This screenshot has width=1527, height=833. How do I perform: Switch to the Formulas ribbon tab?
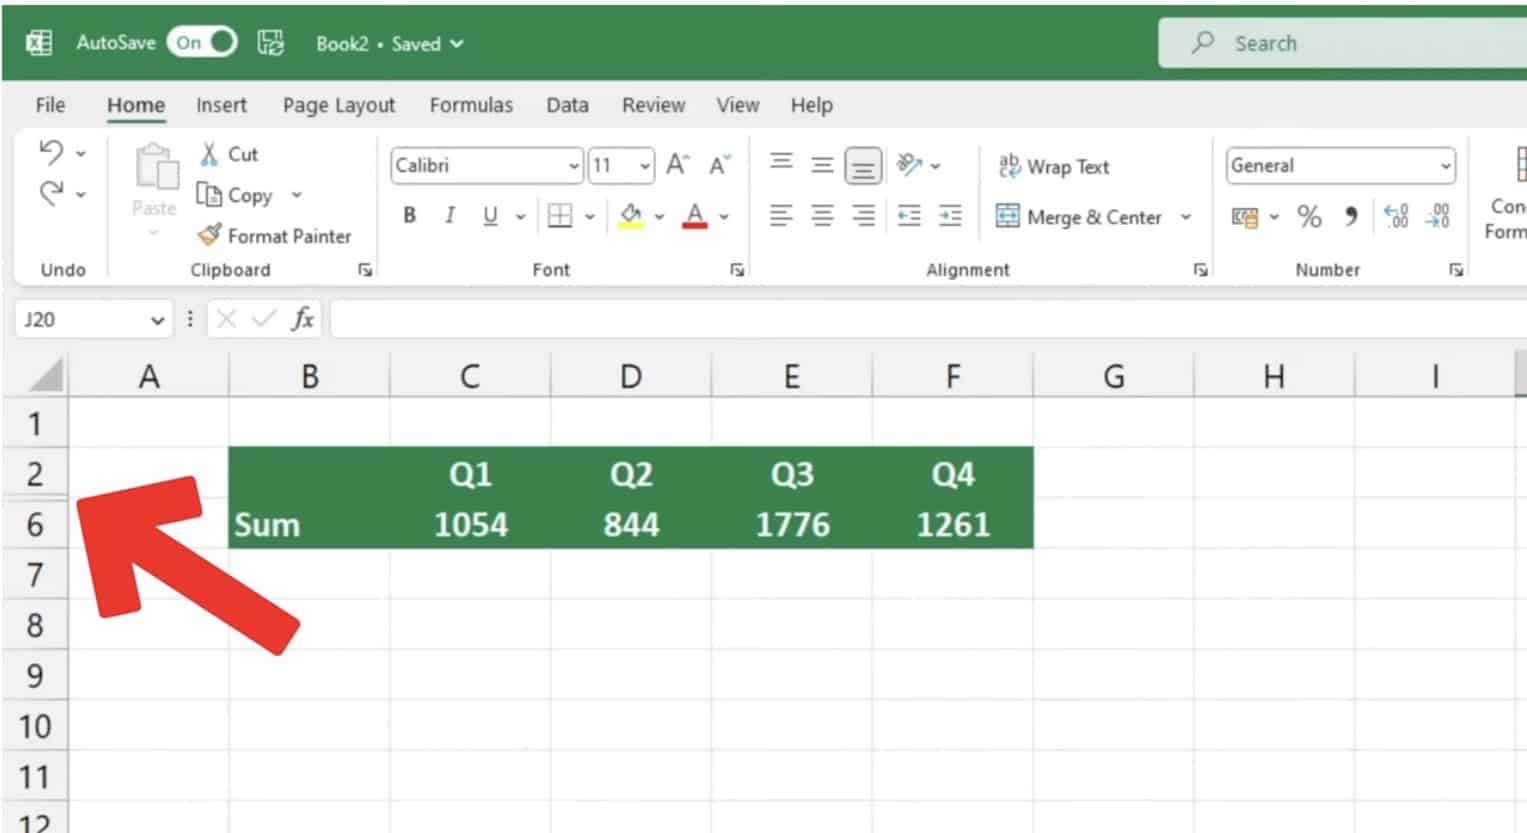point(471,105)
